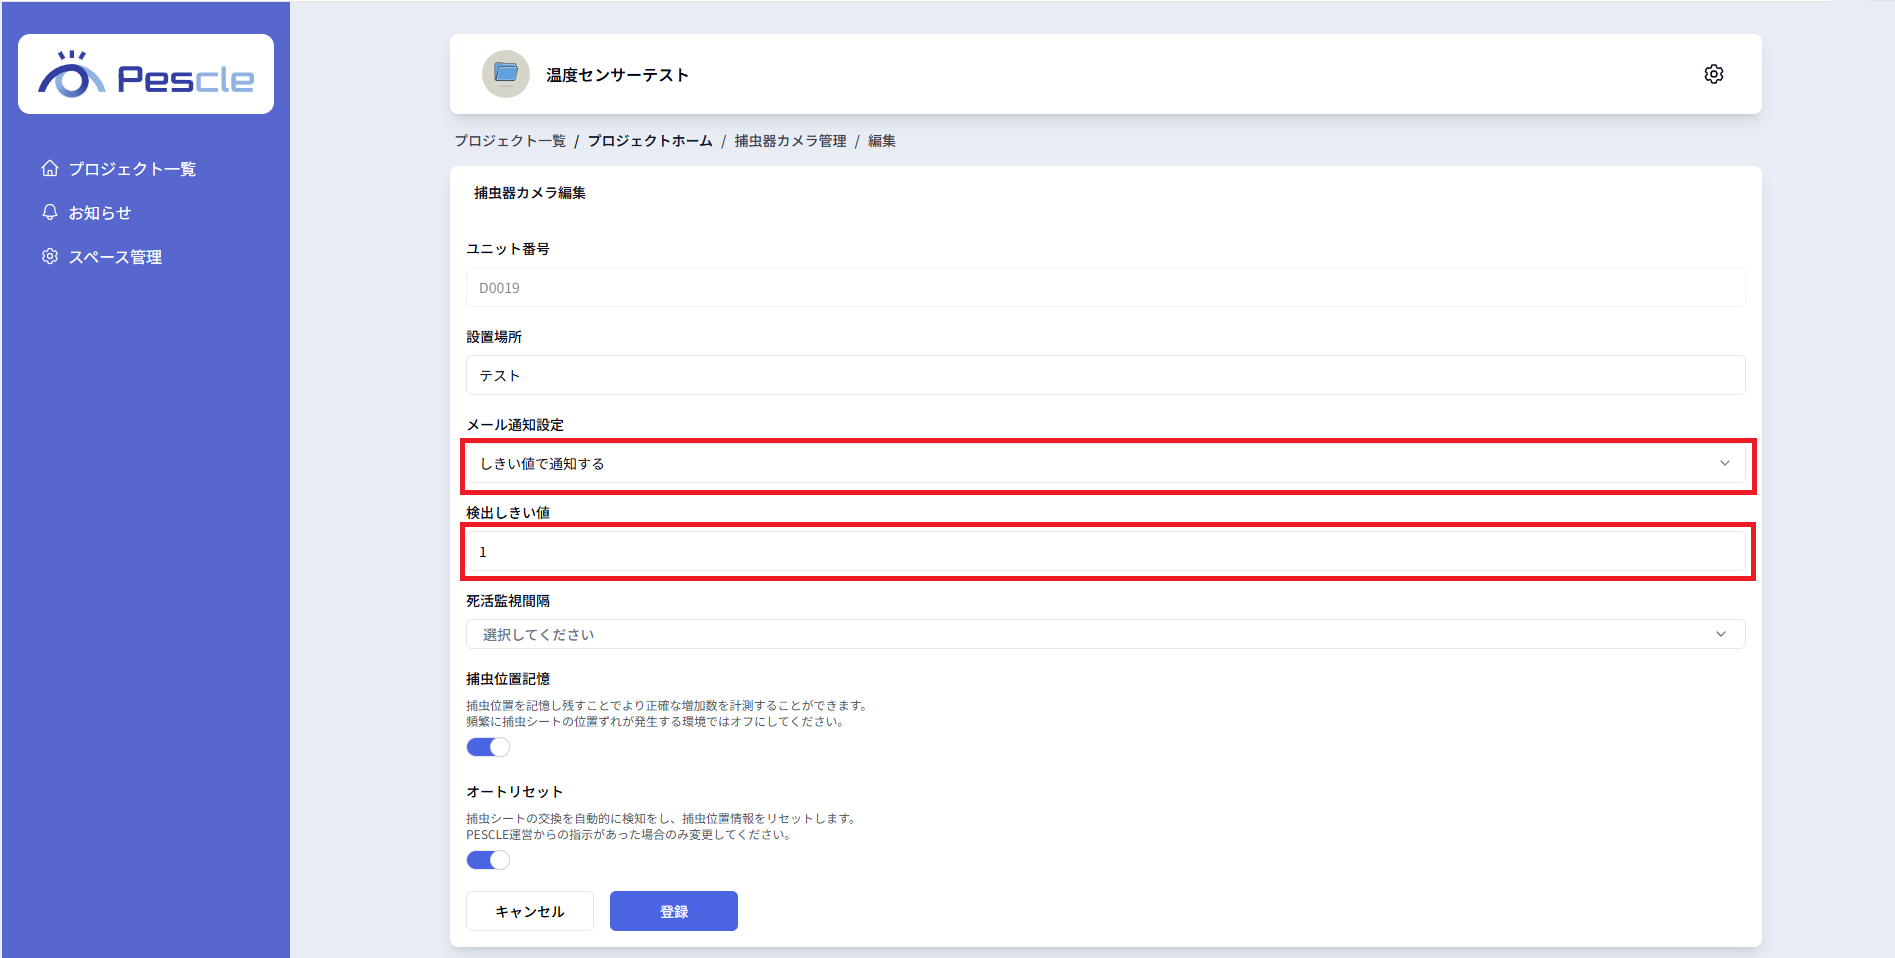Open project settings gear at top right
This screenshot has width=1895, height=958.
(x=1713, y=74)
